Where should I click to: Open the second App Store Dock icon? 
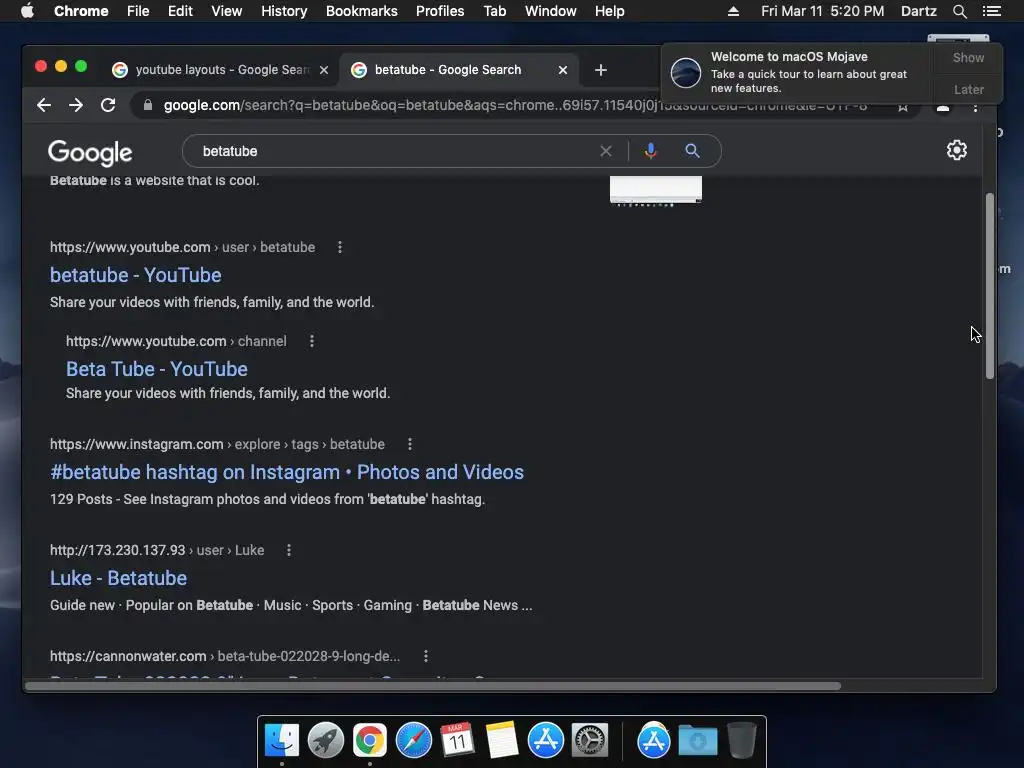point(654,741)
